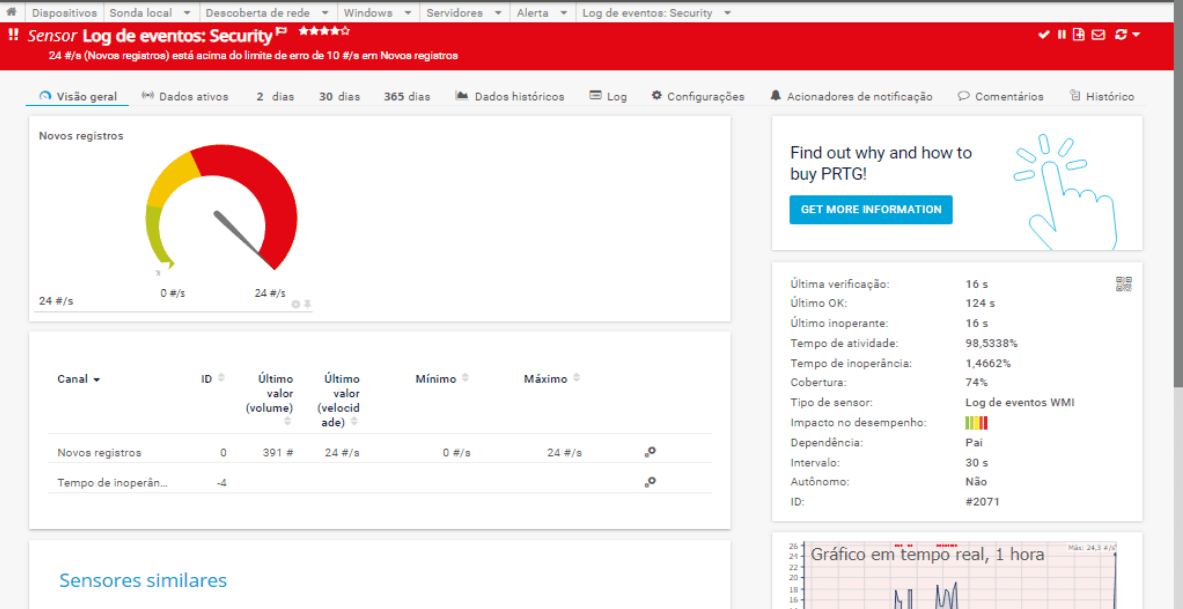Acknowledge the alarm with checkmark icon

click(1044, 35)
